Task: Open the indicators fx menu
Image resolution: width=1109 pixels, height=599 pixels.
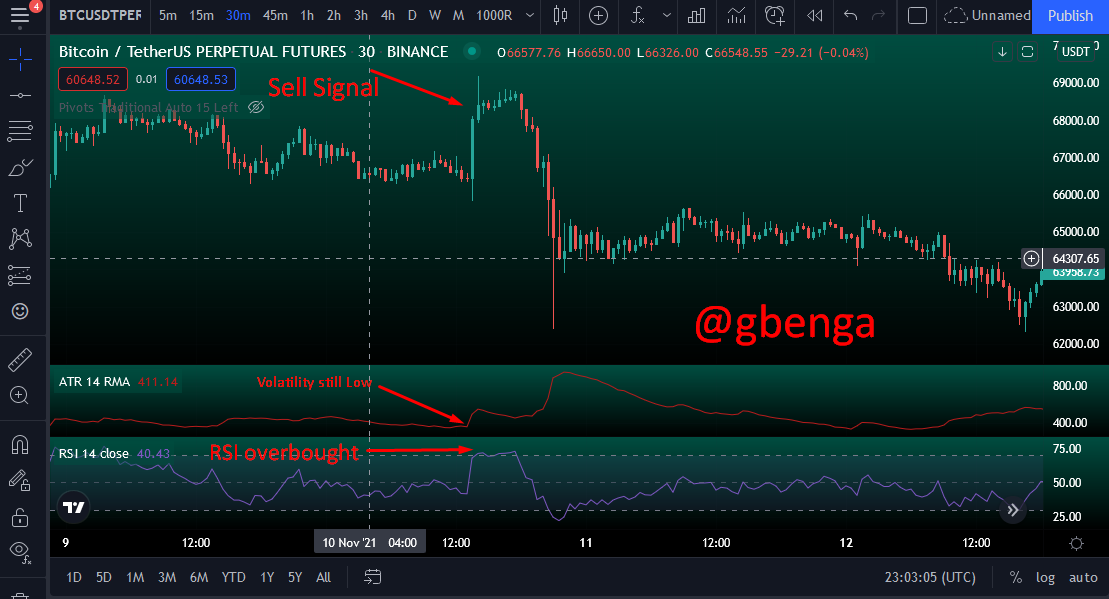Action: pyautogui.click(x=637, y=16)
